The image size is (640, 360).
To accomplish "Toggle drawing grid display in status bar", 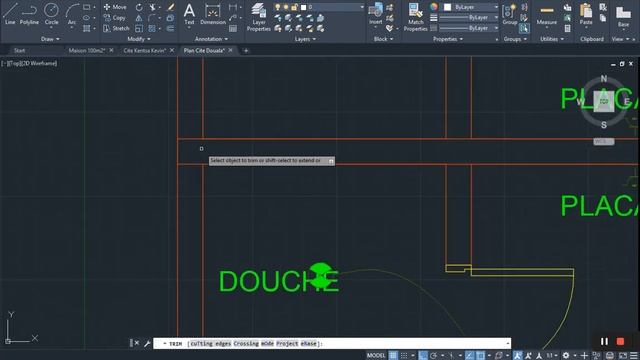I will tap(393, 356).
